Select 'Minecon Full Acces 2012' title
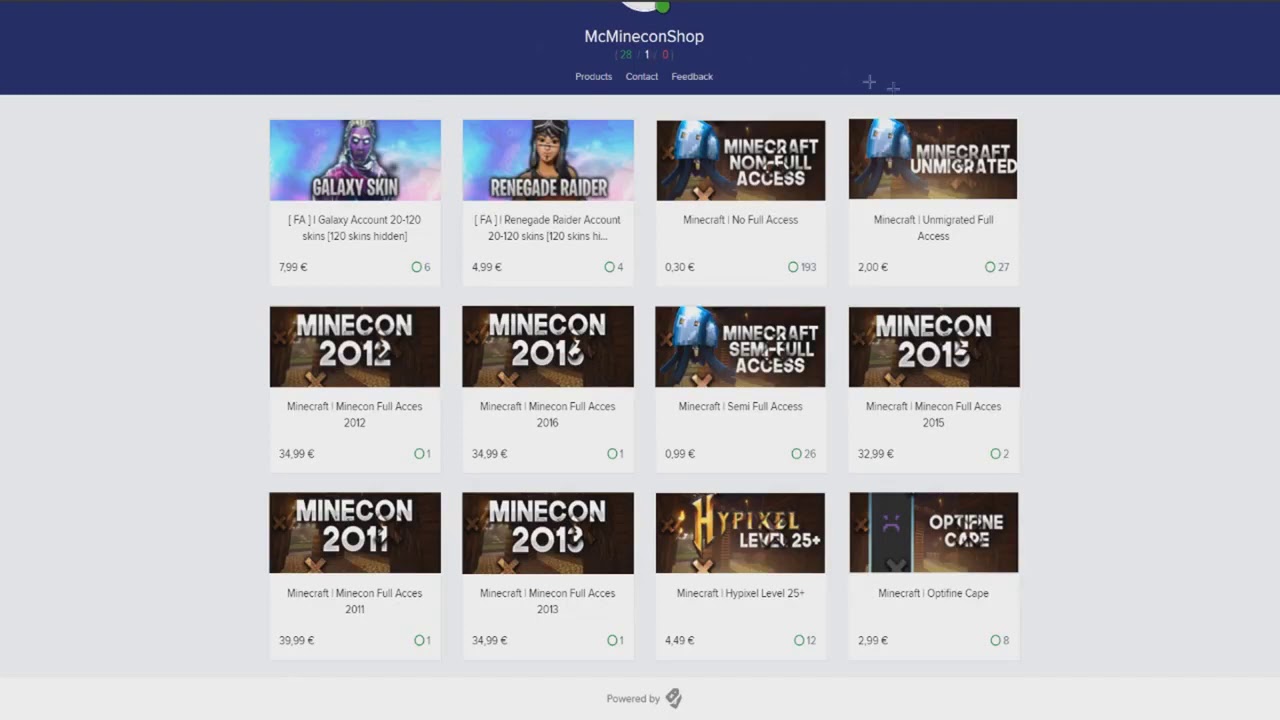Screen dimensions: 1280x720 pos(355,415)
